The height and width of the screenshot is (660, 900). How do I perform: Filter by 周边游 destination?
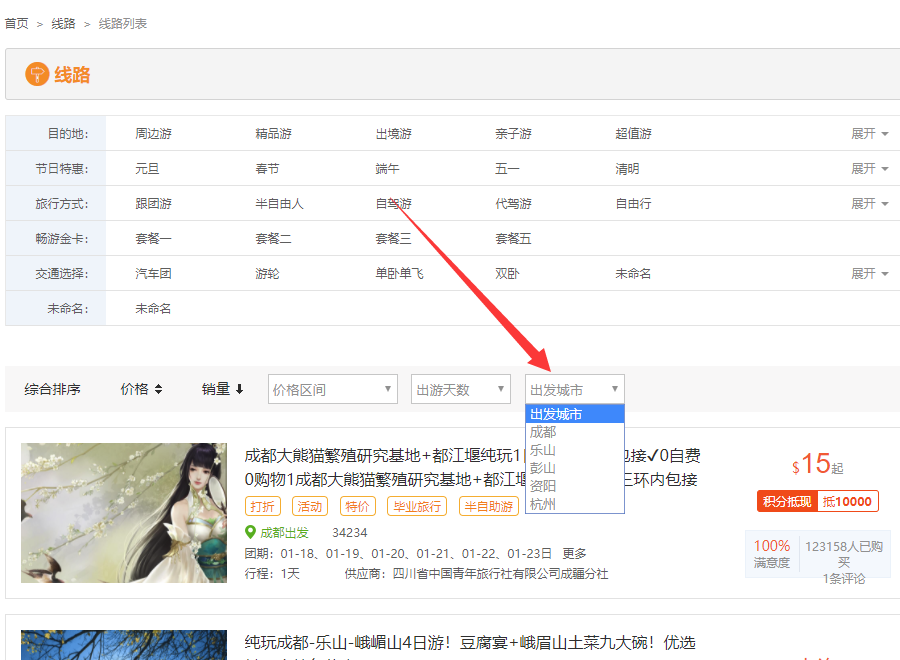pyautogui.click(x=153, y=134)
